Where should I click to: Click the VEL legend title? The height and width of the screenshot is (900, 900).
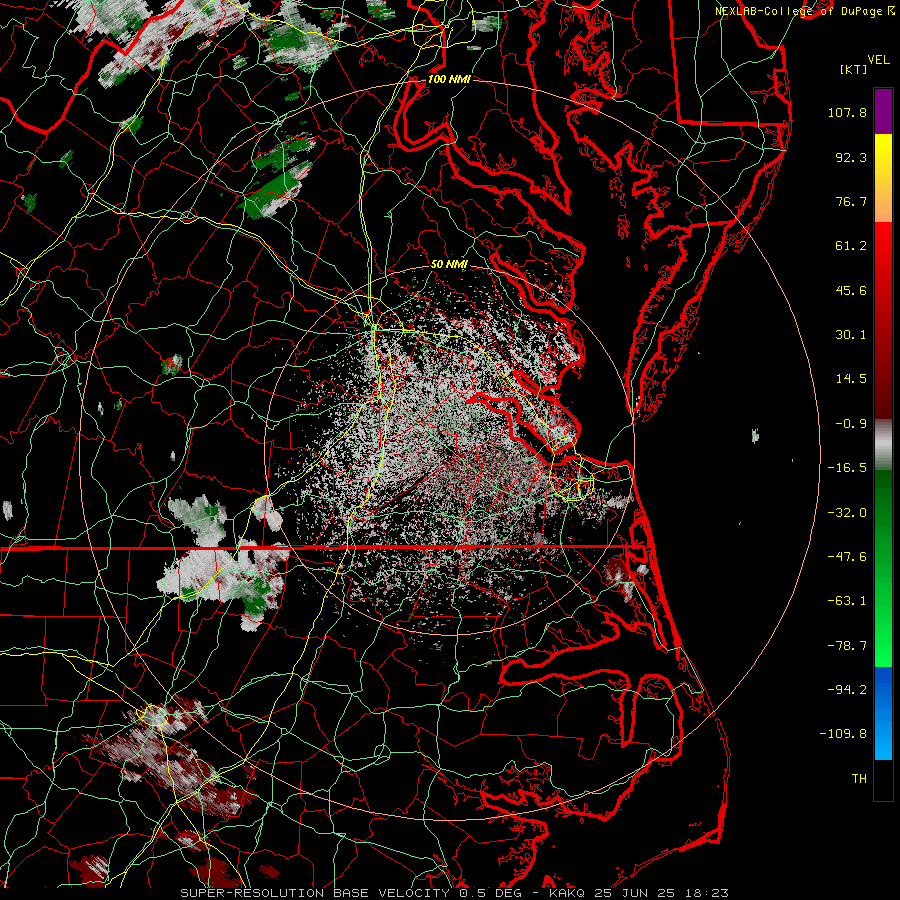click(878, 60)
